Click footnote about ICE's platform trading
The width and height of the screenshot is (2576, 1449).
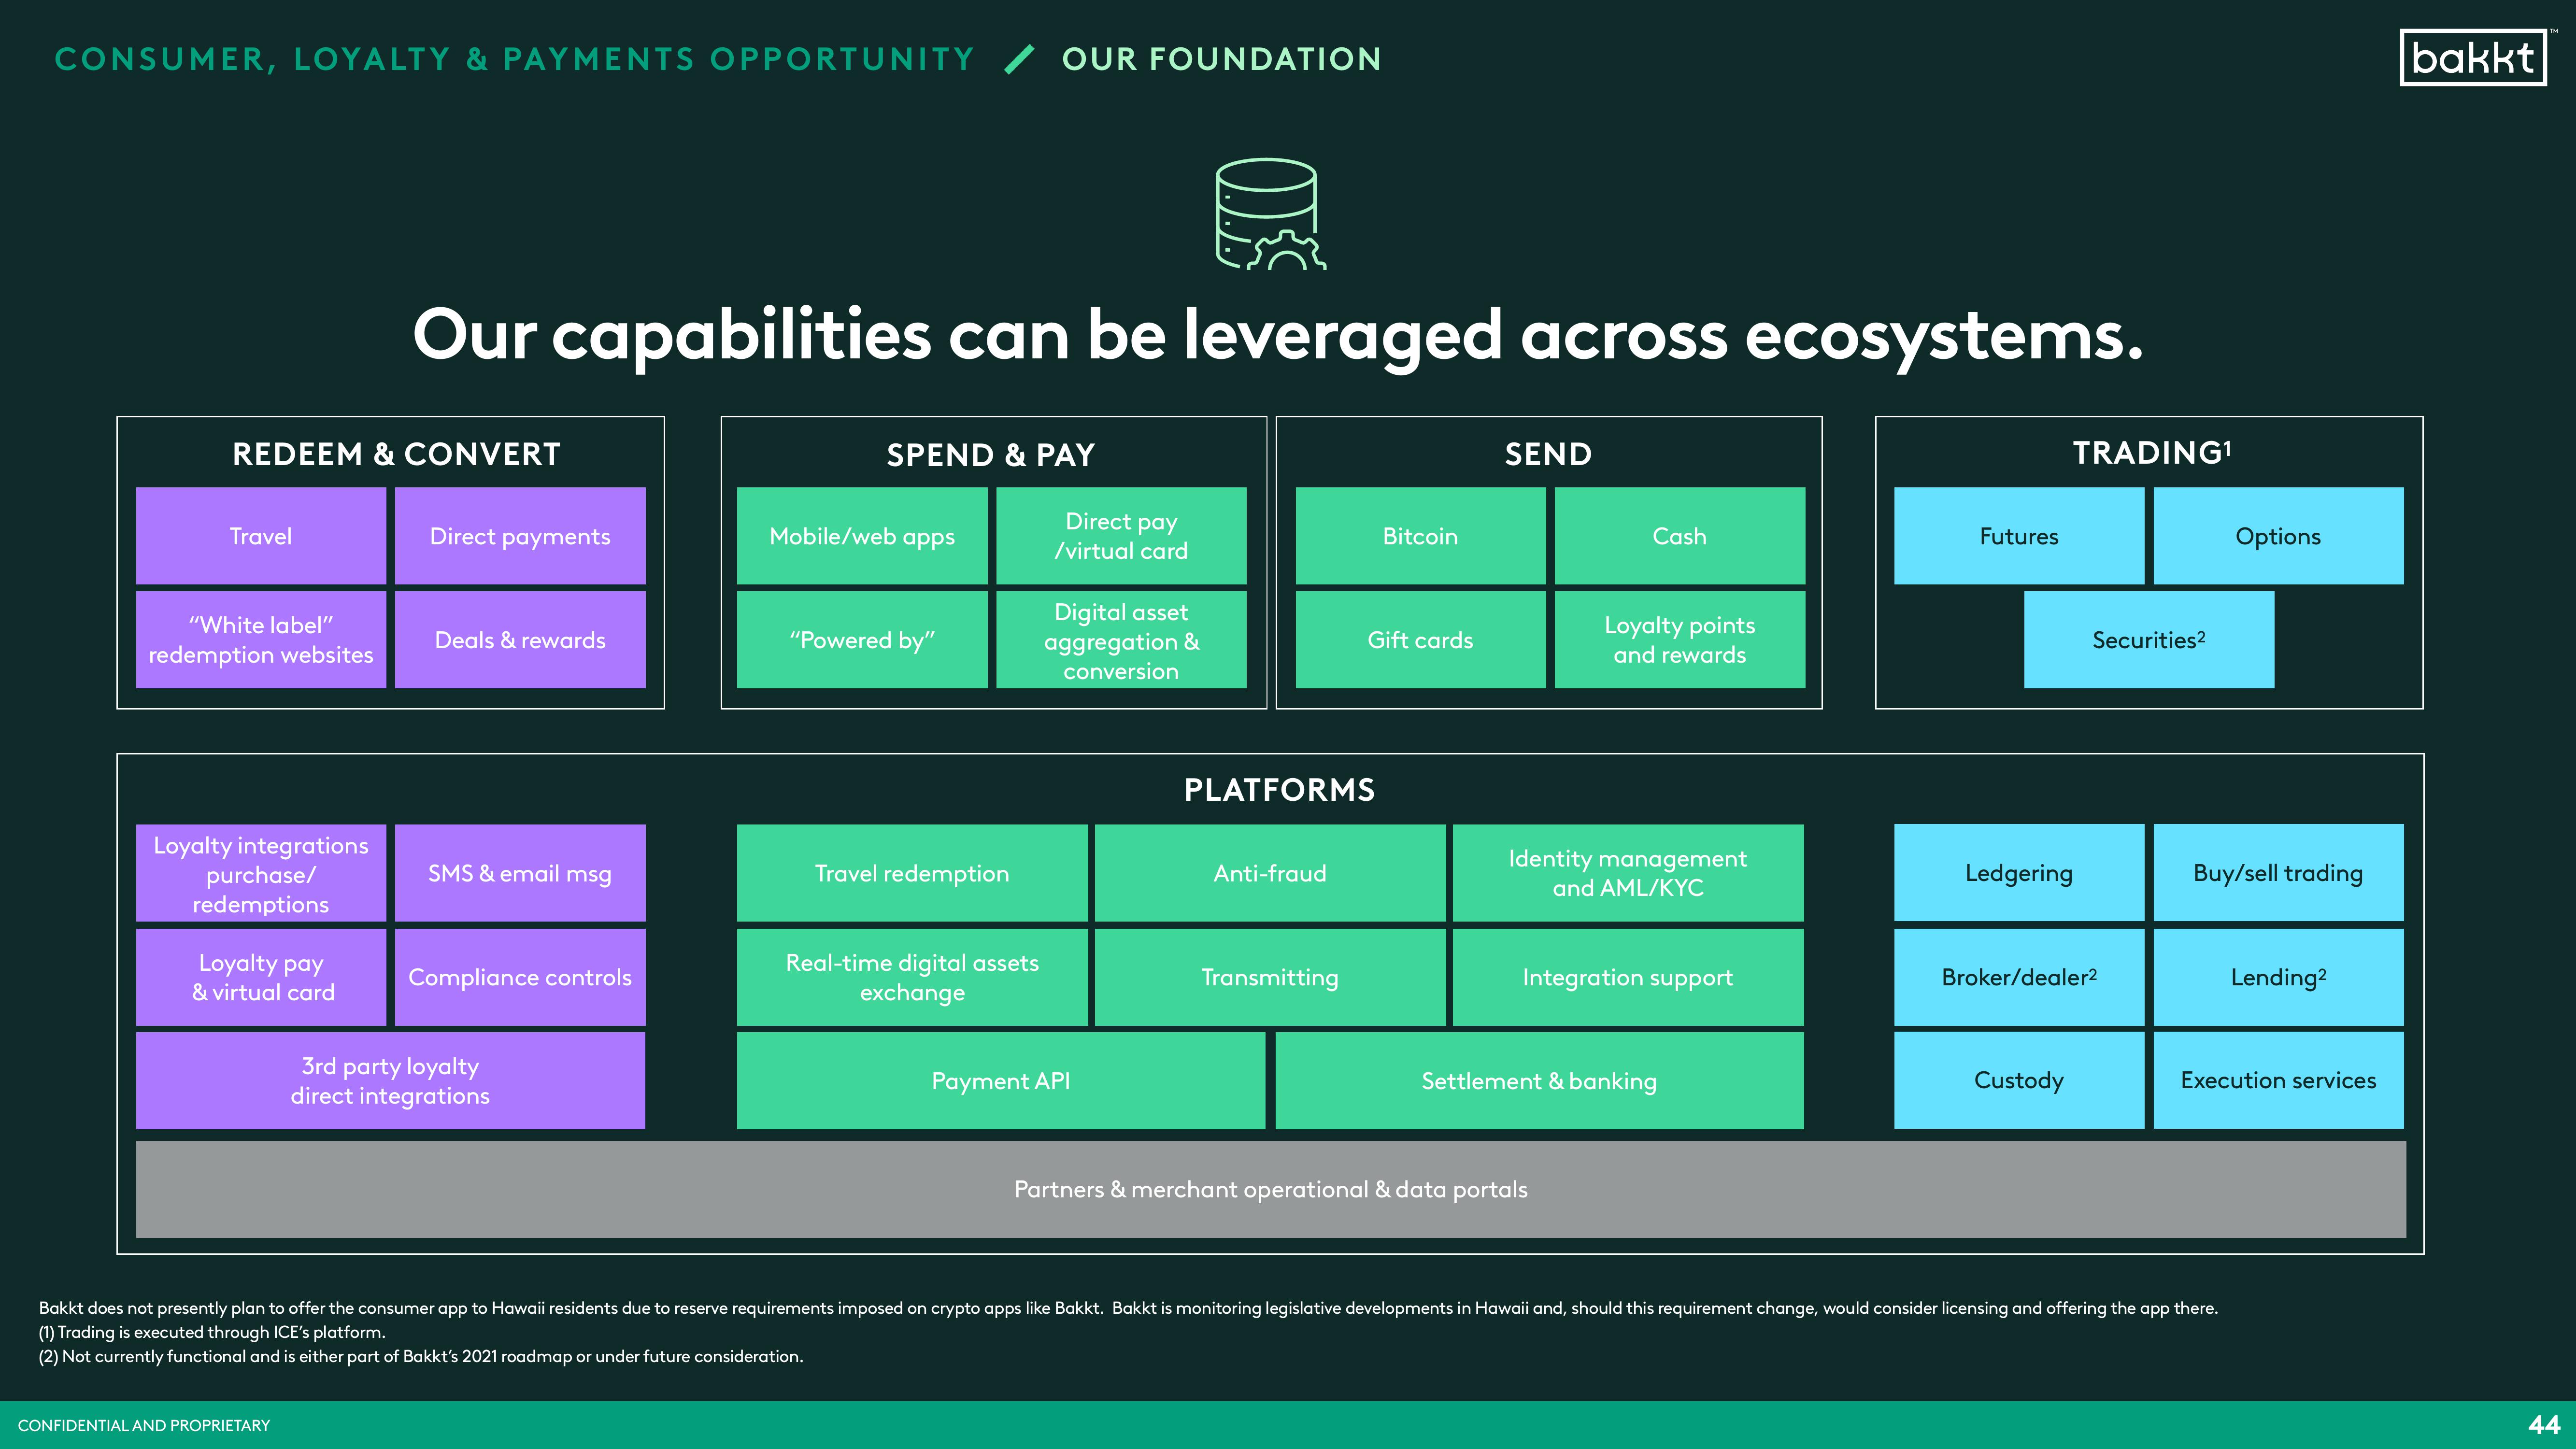212,1332
